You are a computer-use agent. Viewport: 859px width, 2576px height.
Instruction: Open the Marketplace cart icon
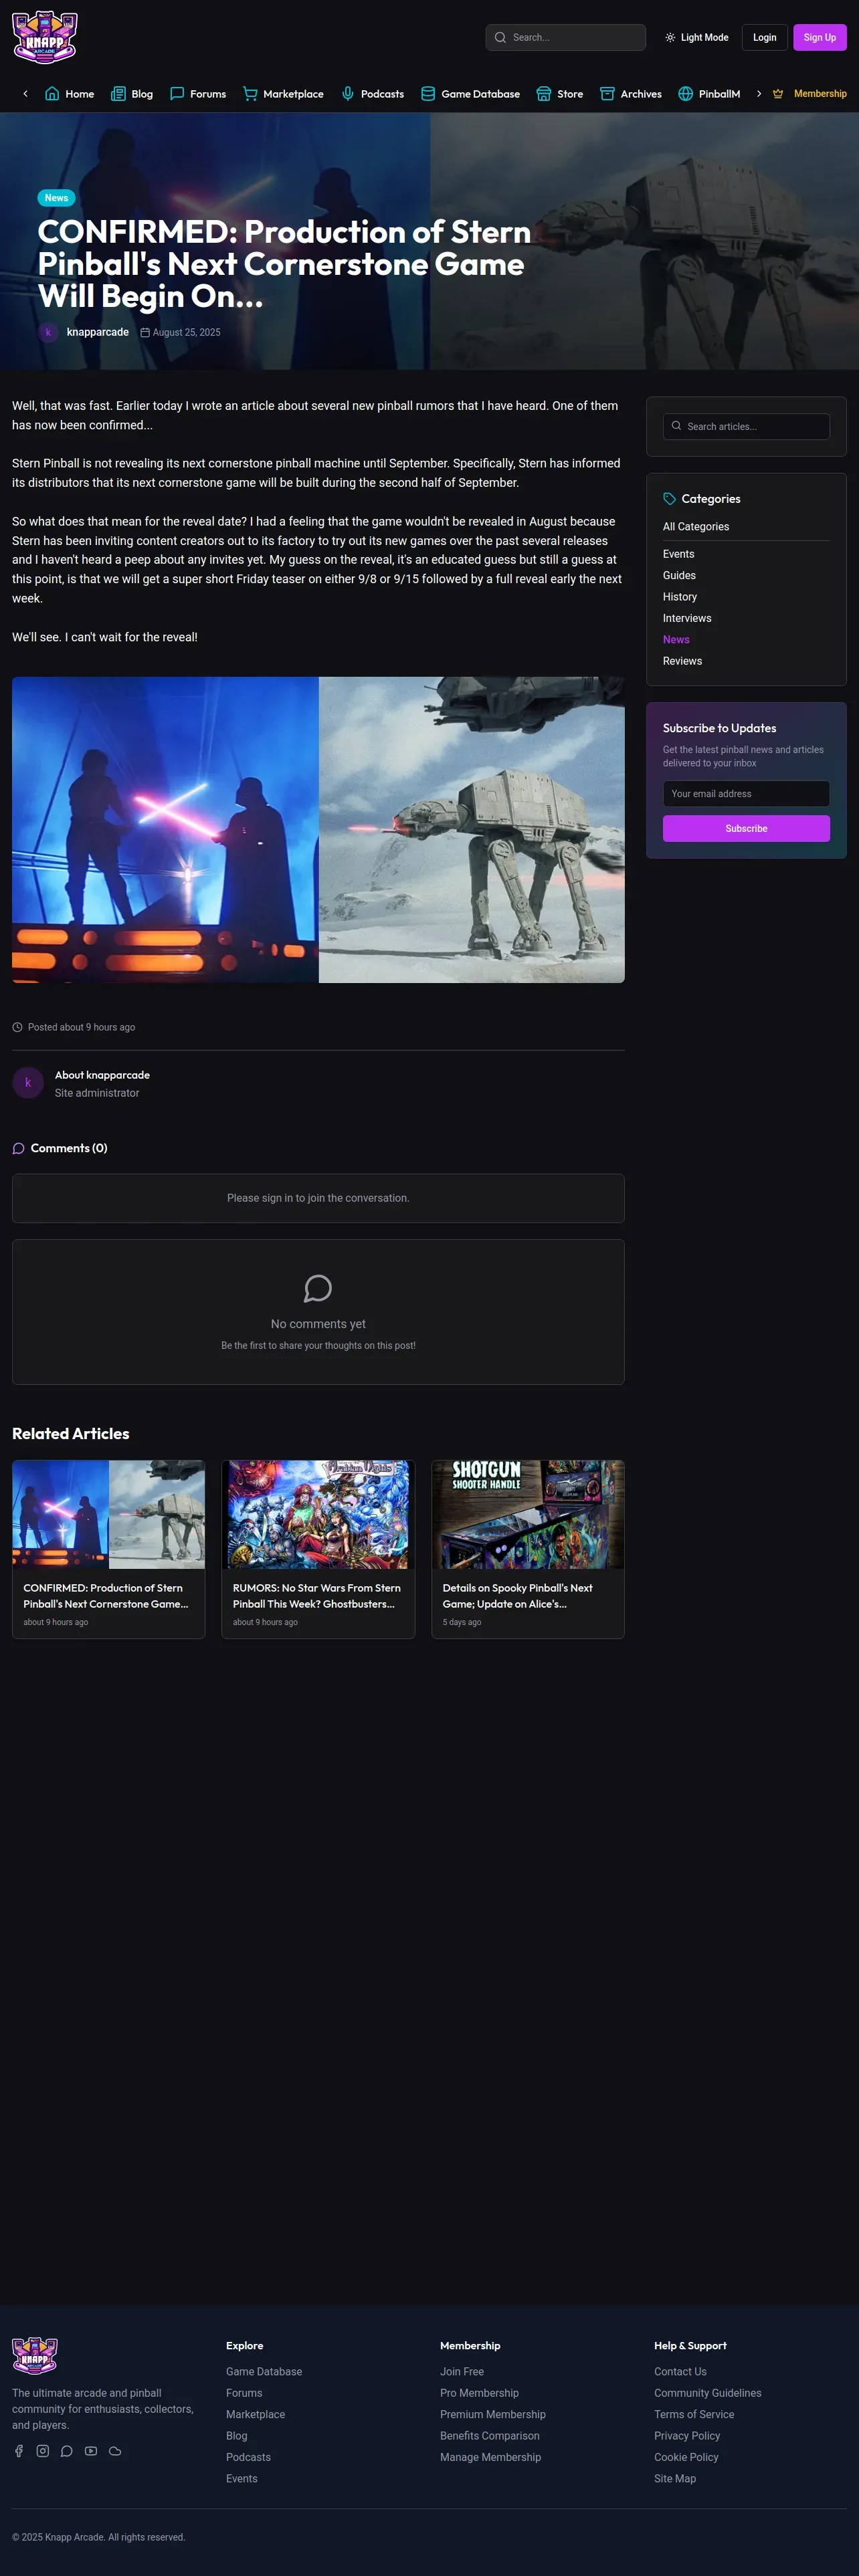tap(250, 94)
